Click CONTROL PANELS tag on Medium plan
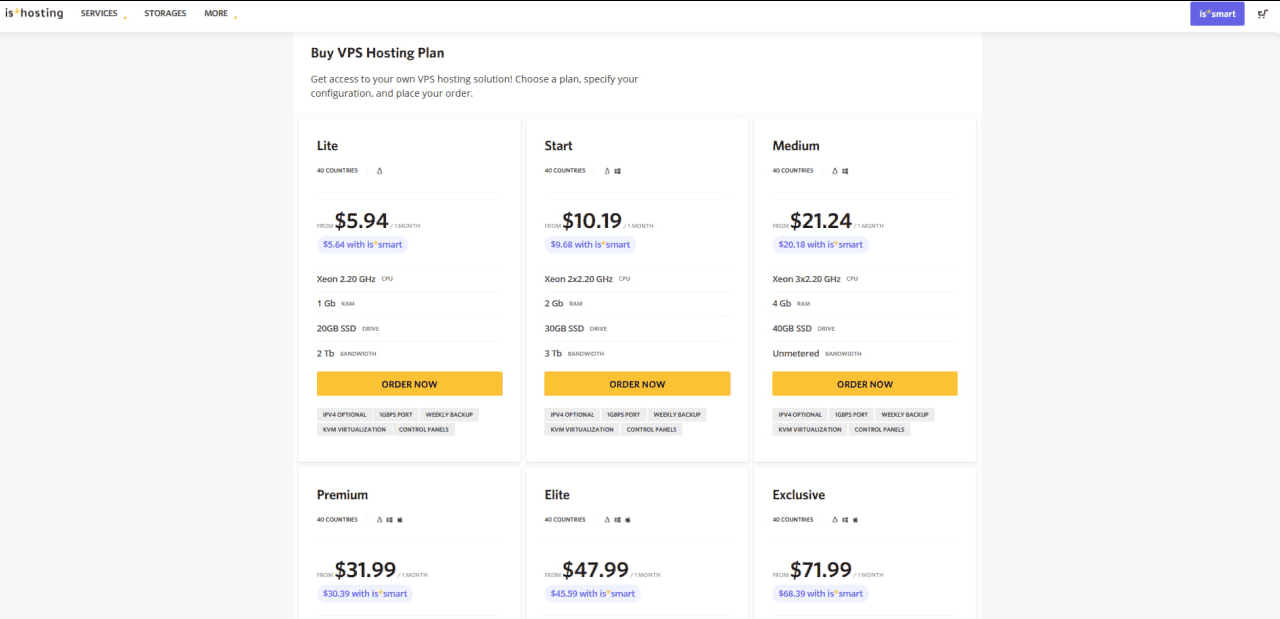The width and height of the screenshot is (1280, 619). coord(880,429)
